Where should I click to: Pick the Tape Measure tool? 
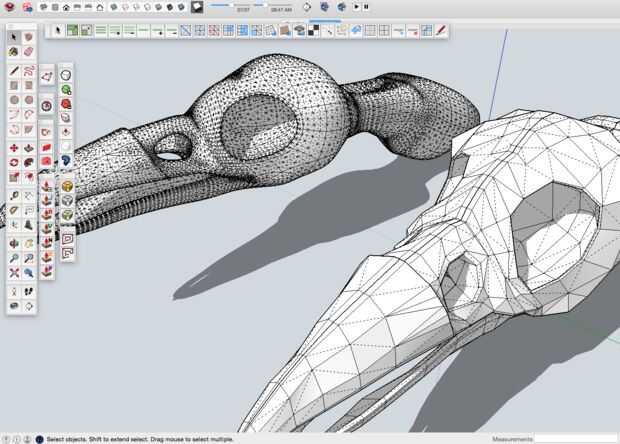tap(14, 194)
